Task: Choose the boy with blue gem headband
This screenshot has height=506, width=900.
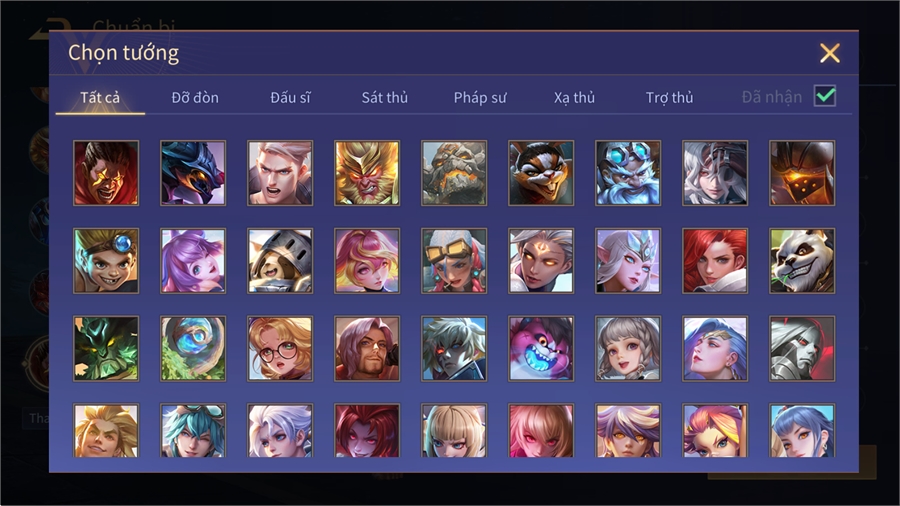Action: pos(106,261)
